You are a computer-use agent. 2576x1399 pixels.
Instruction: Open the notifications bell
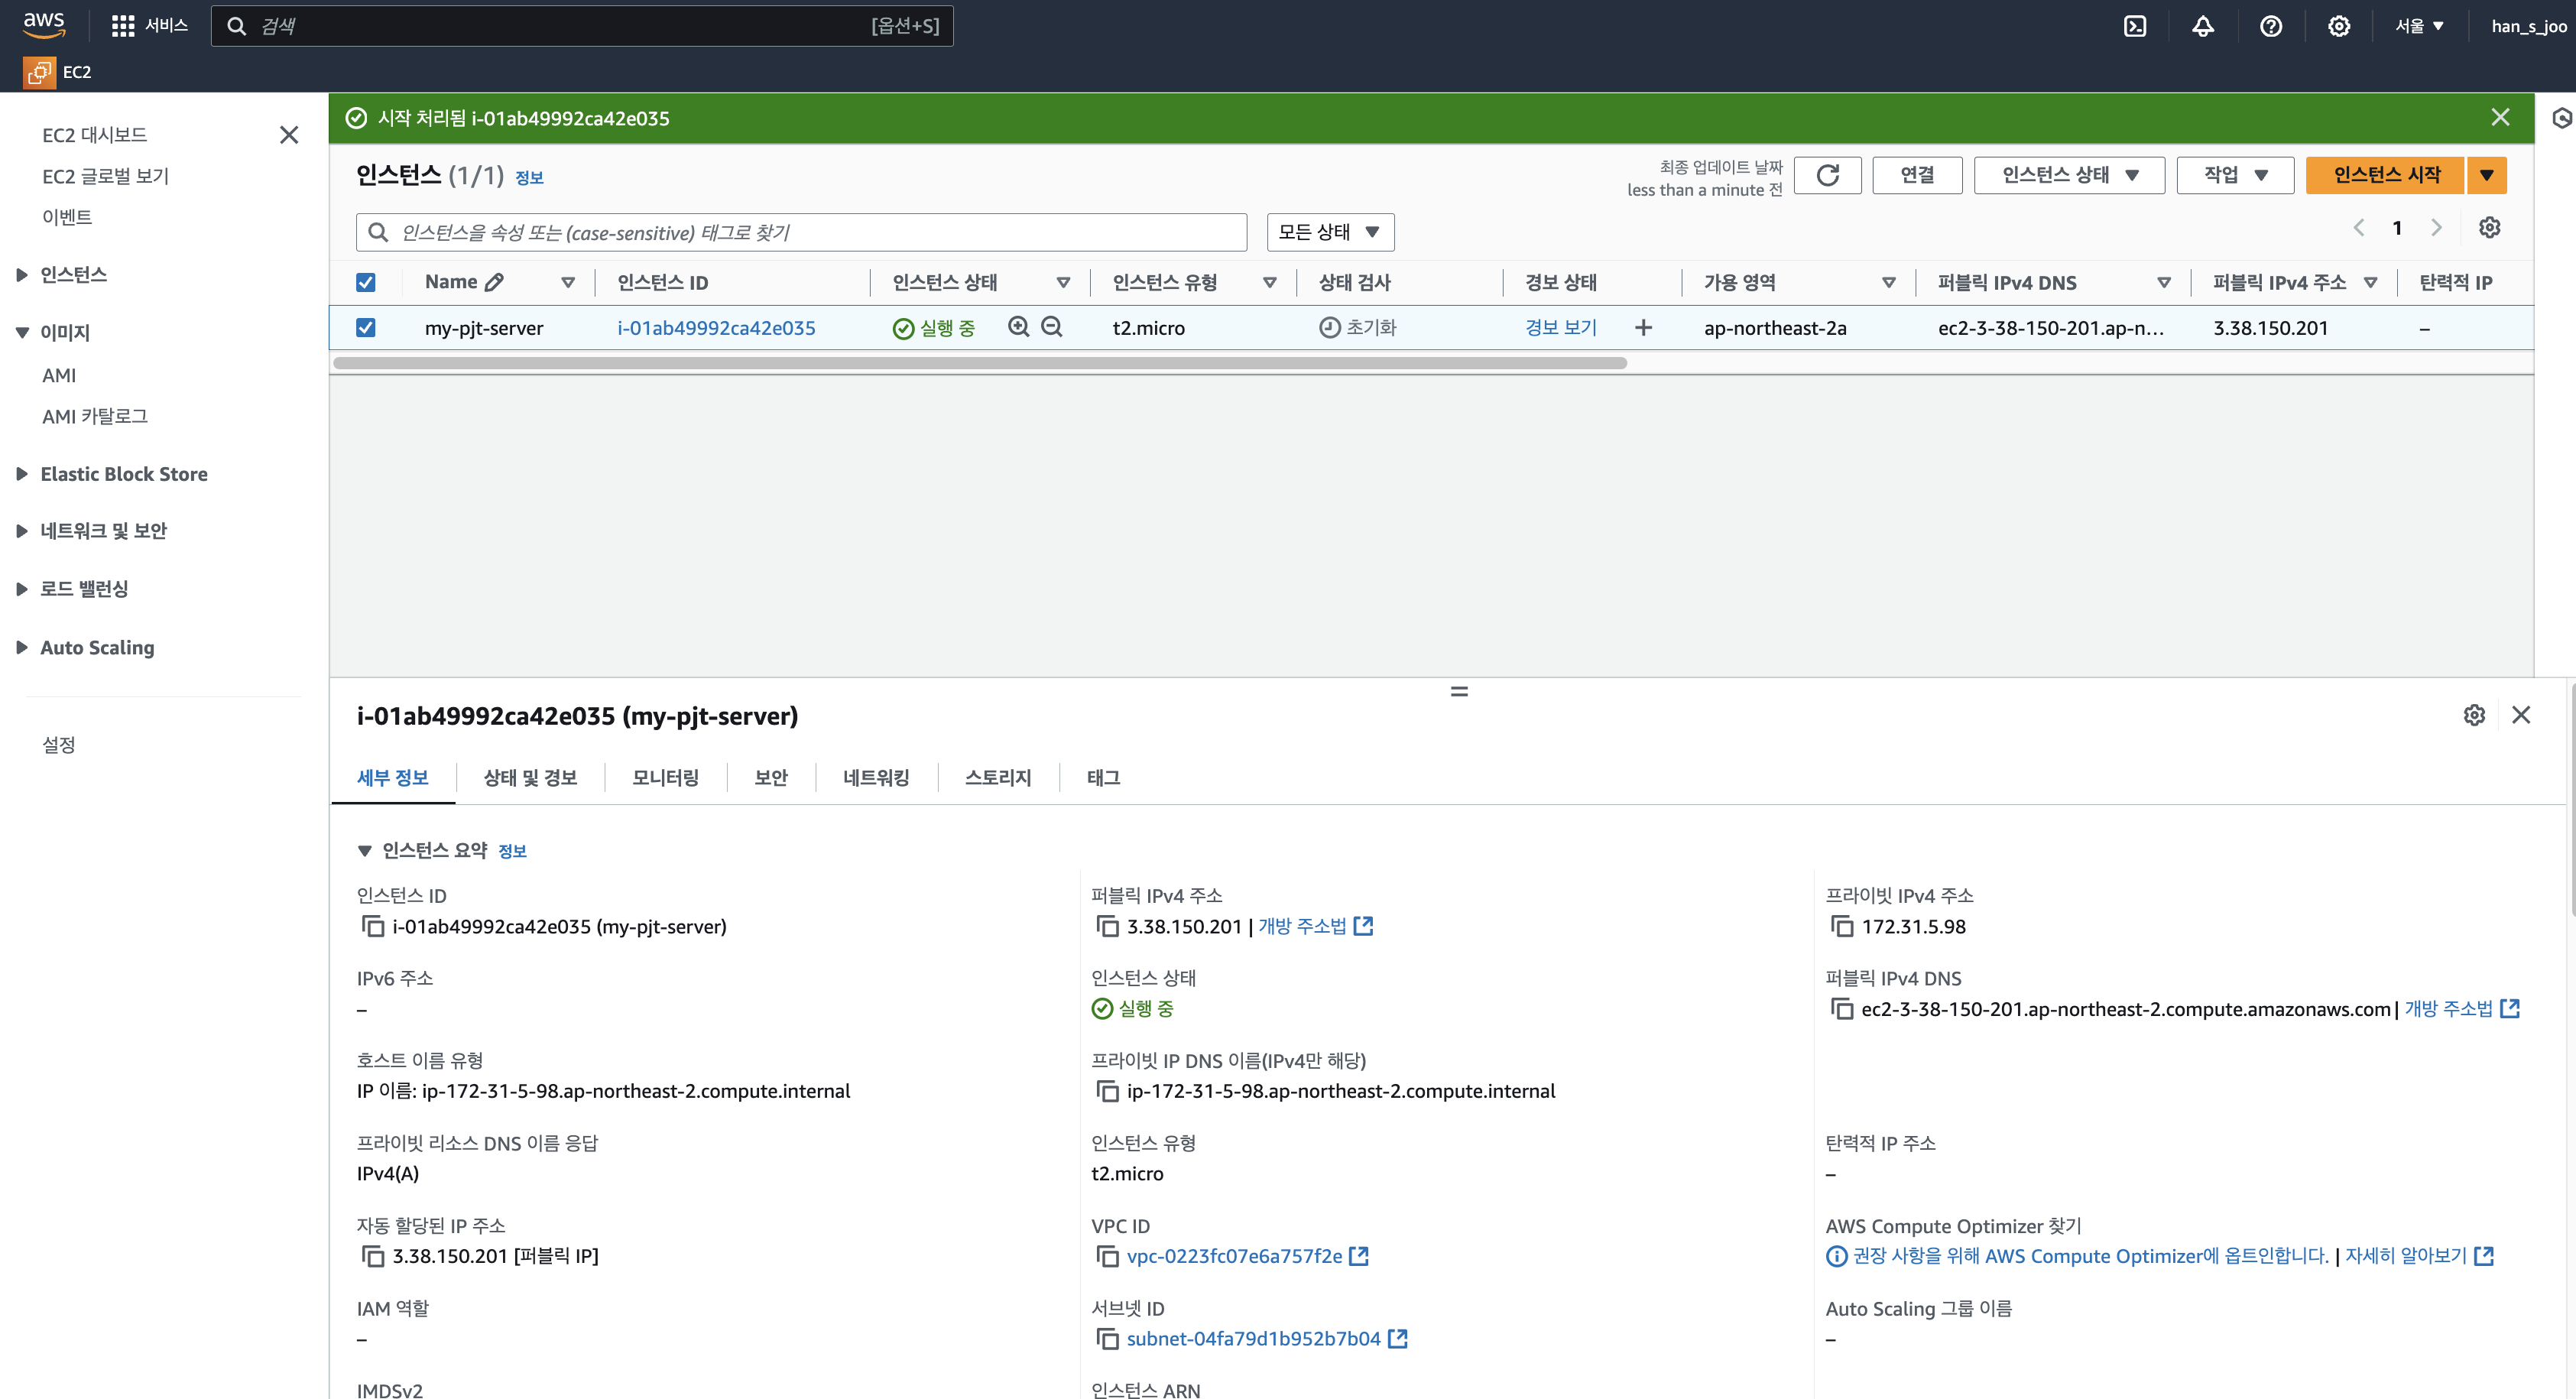tap(2203, 26)
